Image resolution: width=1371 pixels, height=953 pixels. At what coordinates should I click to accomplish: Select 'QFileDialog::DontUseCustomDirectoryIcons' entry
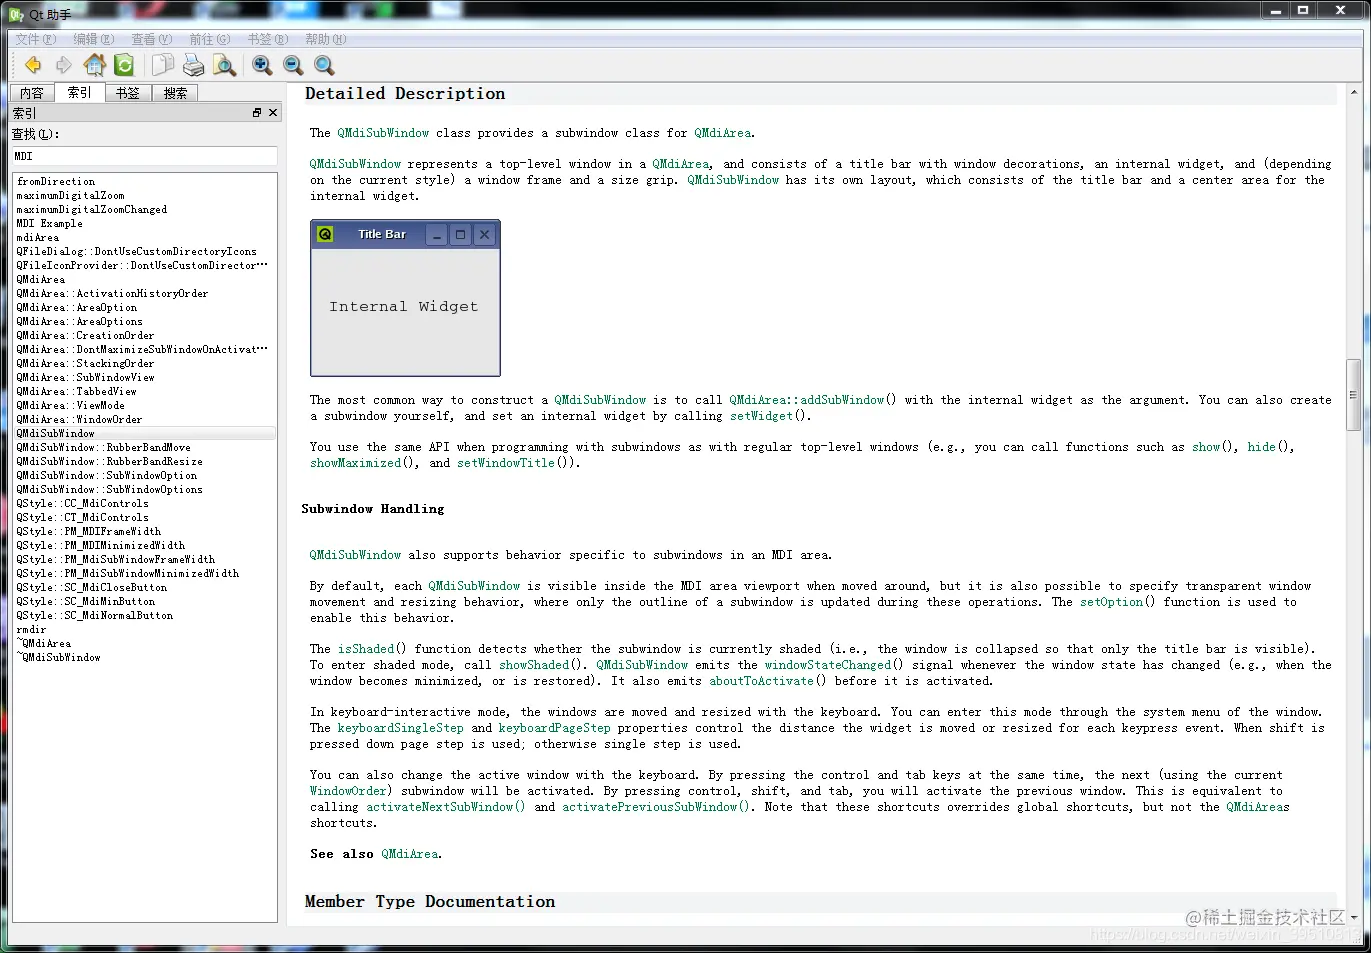(x=136, y=252)
